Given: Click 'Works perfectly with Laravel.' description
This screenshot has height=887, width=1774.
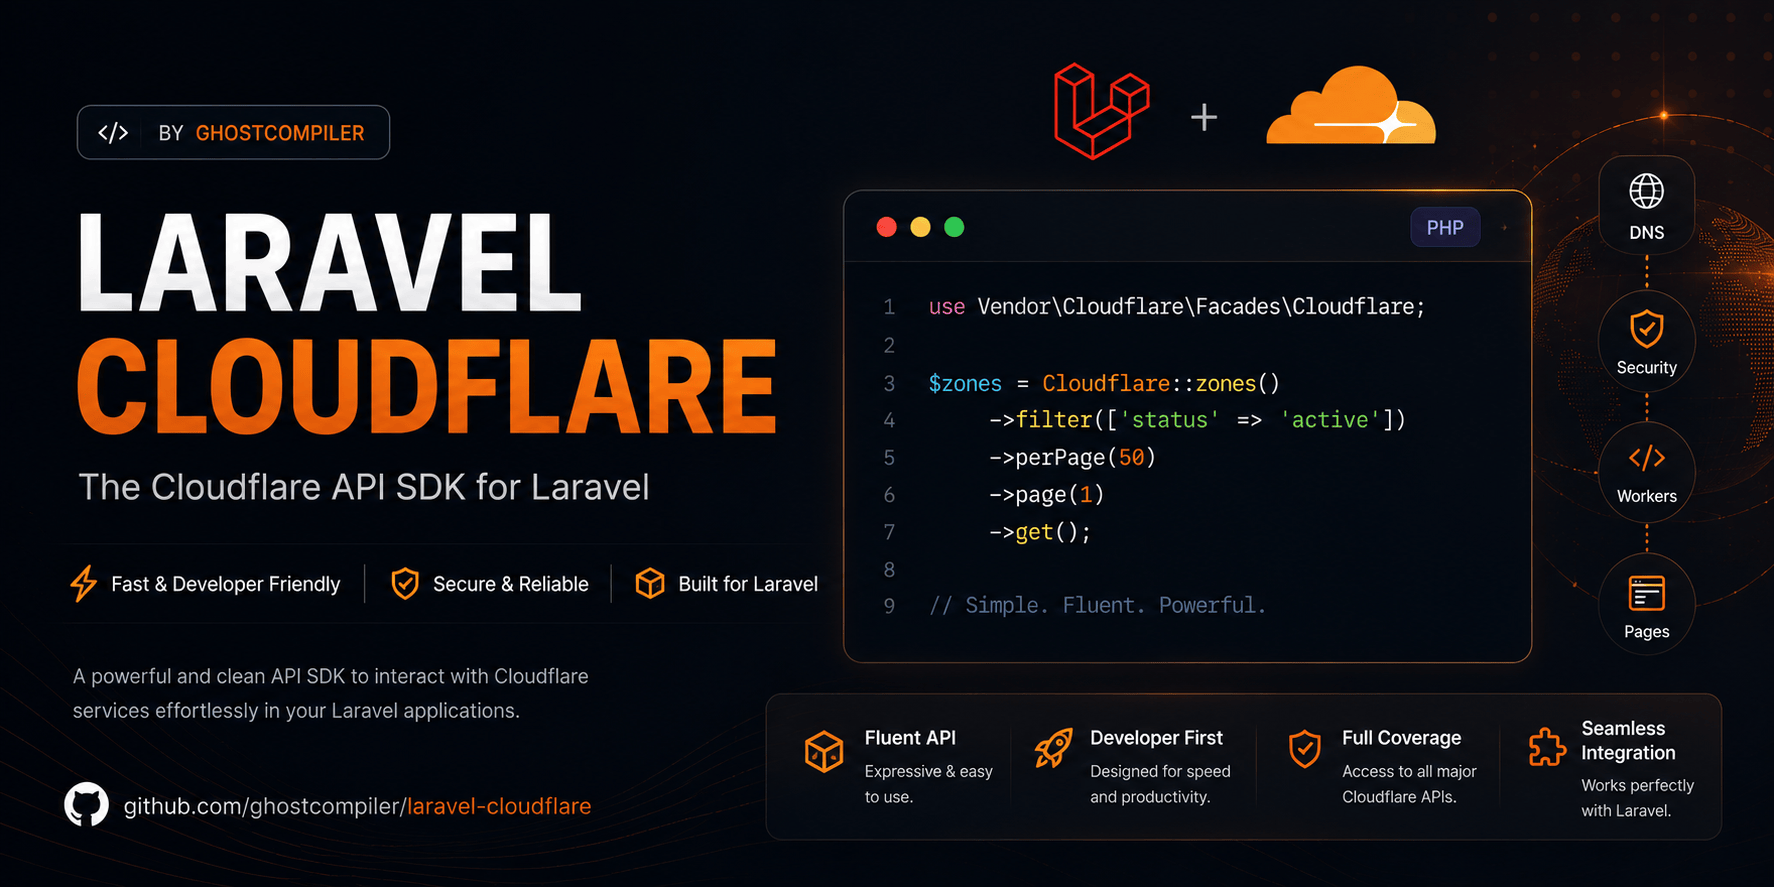Looking at the screenshot, I should 1637,798.
